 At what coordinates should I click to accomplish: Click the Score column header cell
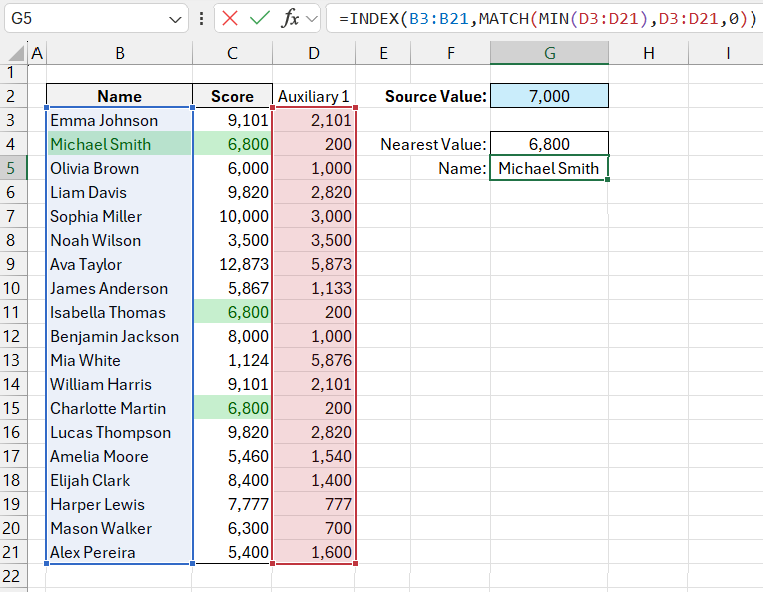232,96
